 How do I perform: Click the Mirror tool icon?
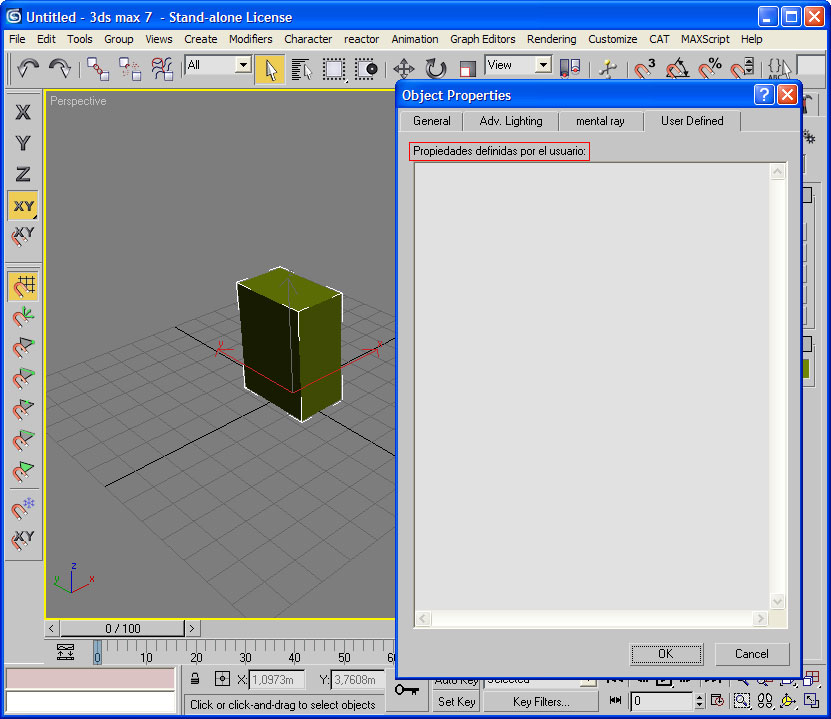(x=570, y=68)
